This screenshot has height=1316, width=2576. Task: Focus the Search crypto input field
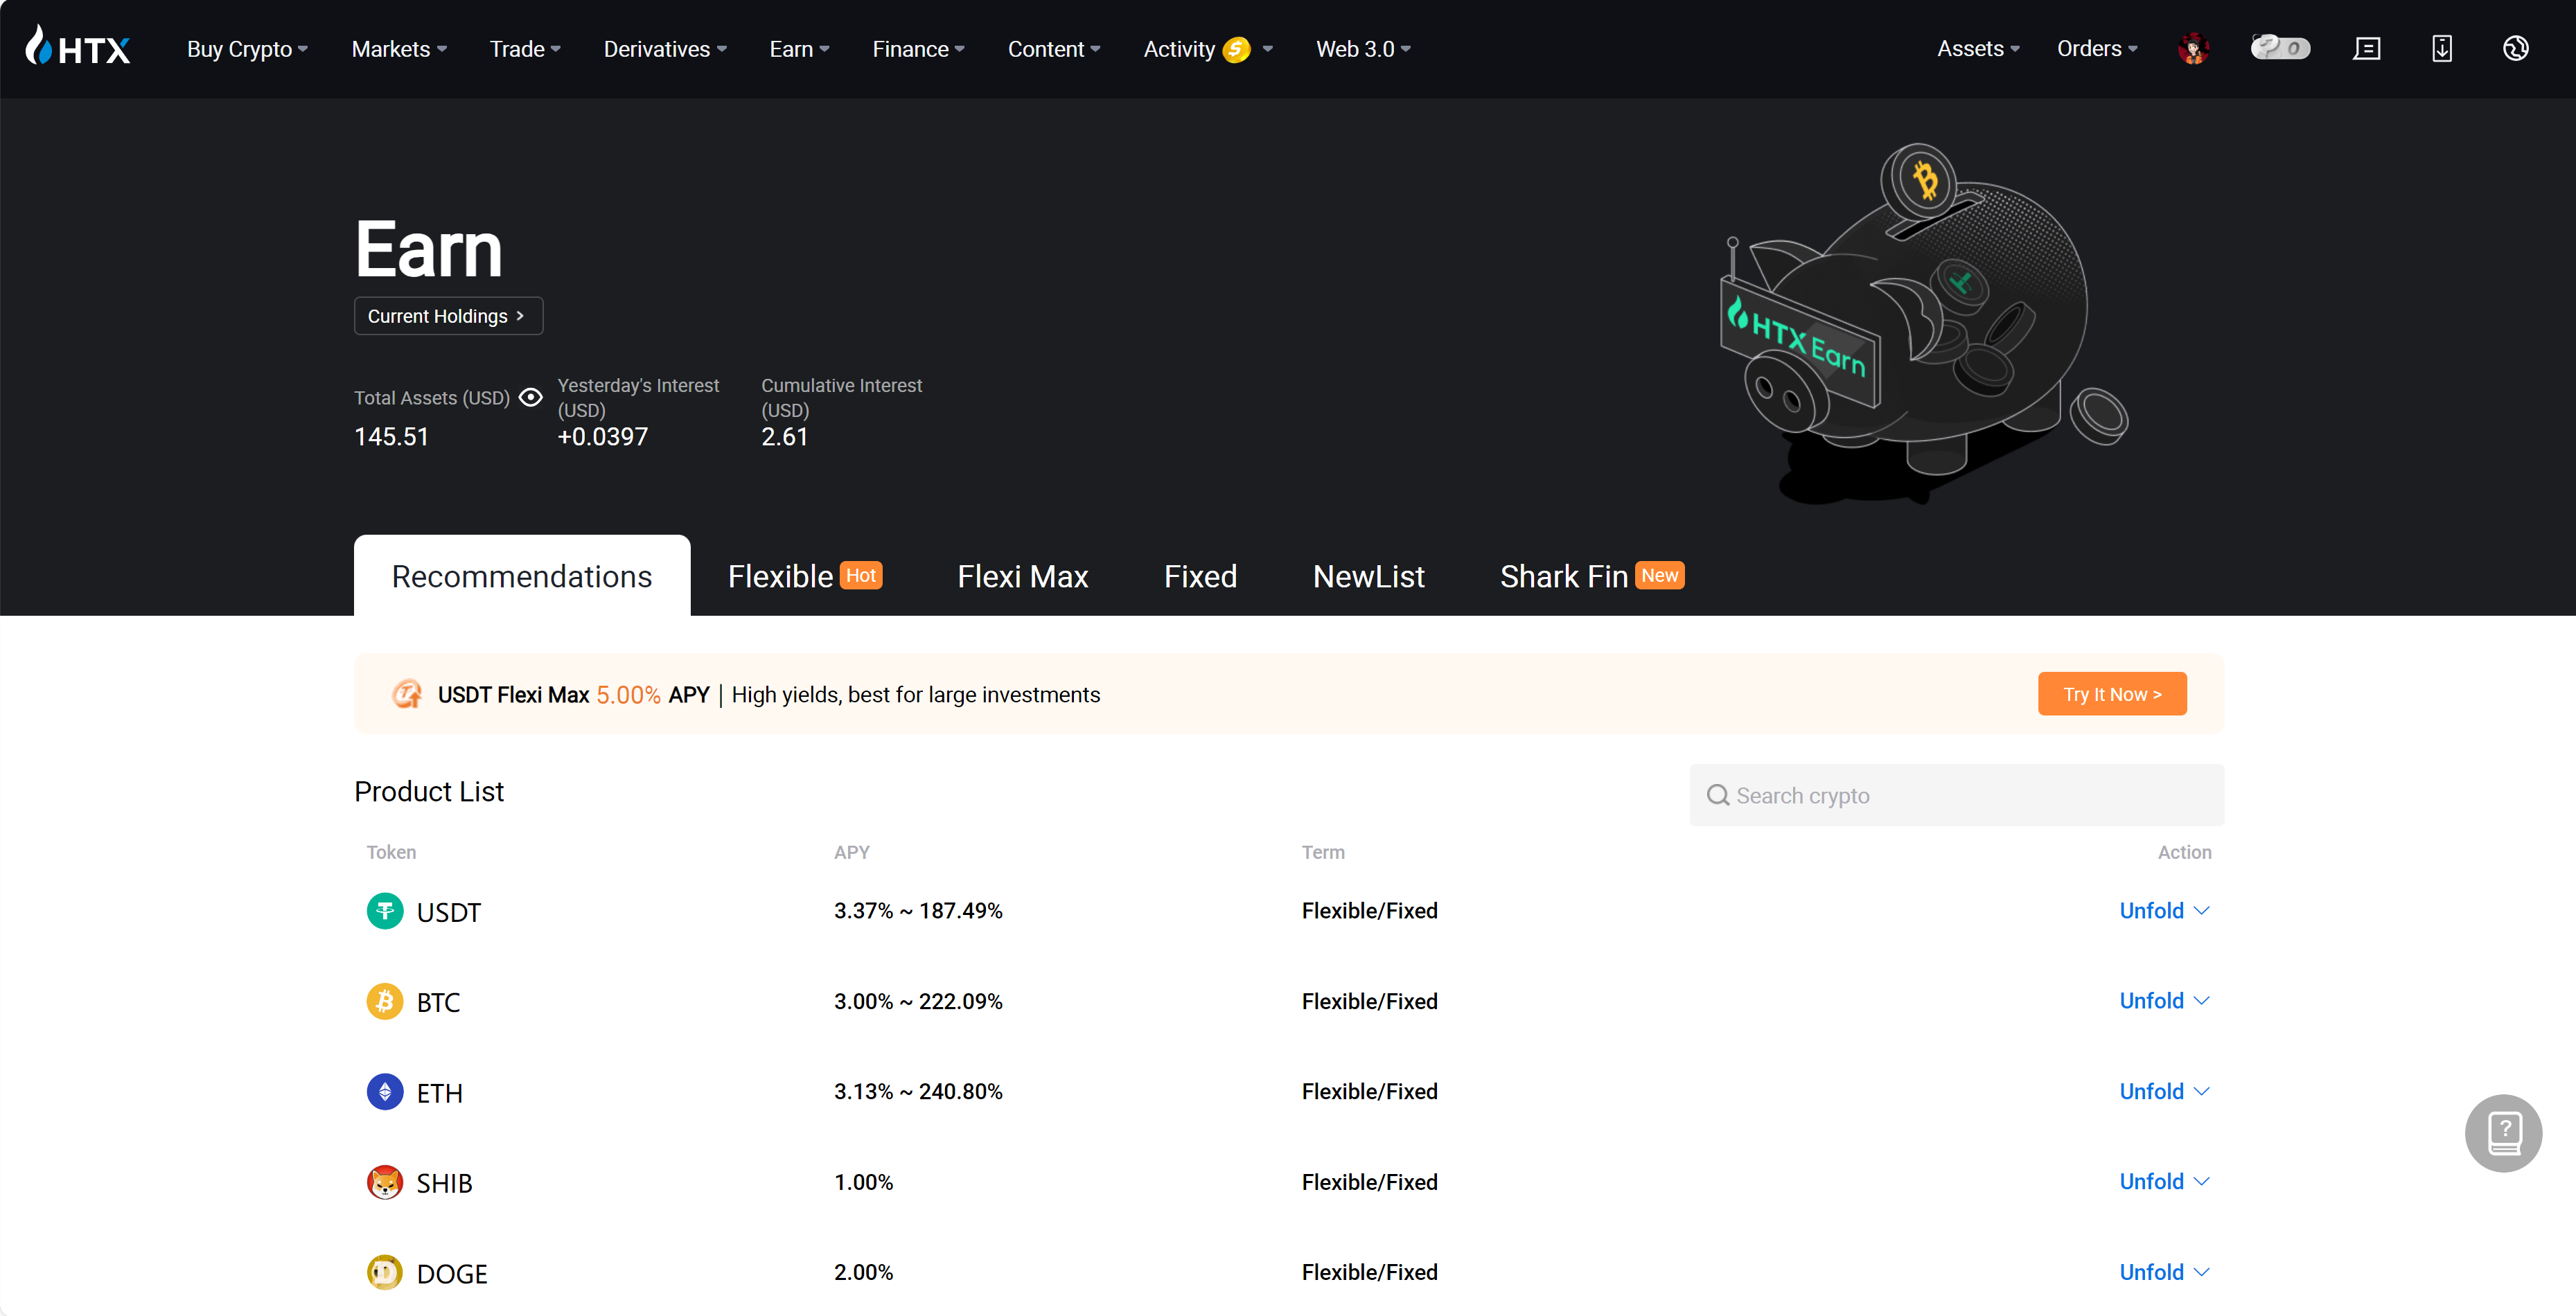point(1956,795)
